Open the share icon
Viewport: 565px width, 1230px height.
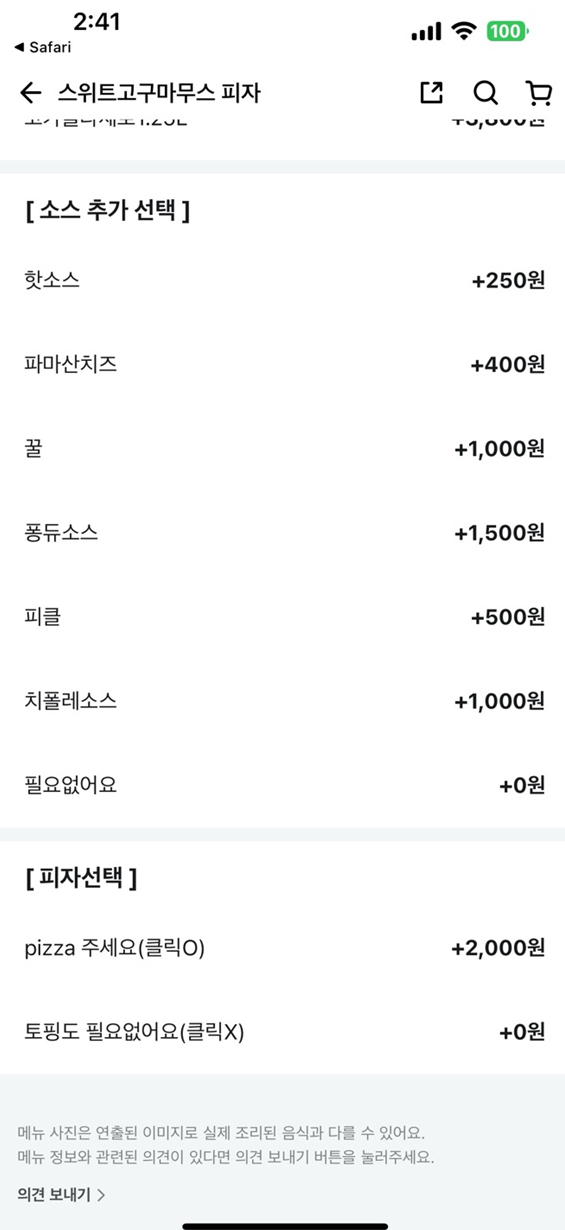431,93
